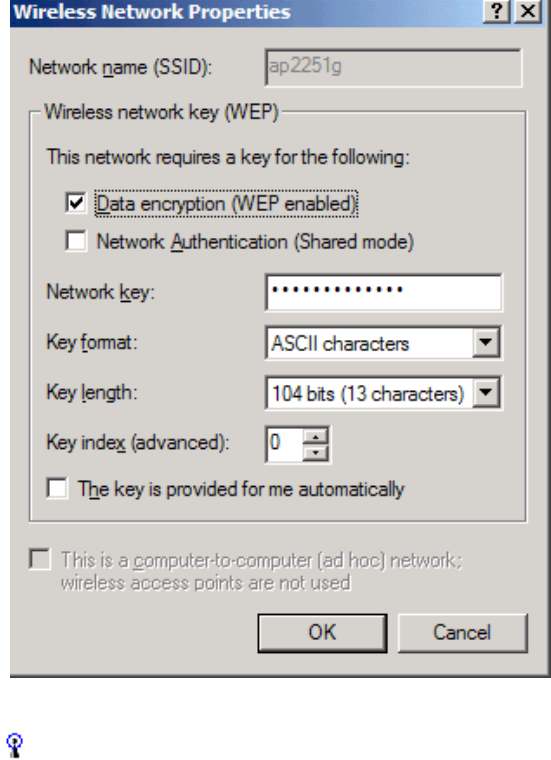The image size is (551, 760).
Task: Click the Cancel button
Action: [462, 633]
